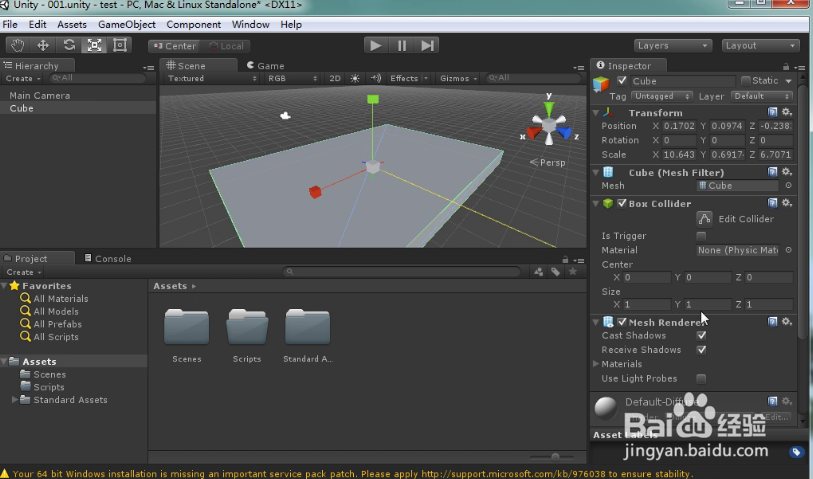Expand the Materials section

tap(596, 364)
